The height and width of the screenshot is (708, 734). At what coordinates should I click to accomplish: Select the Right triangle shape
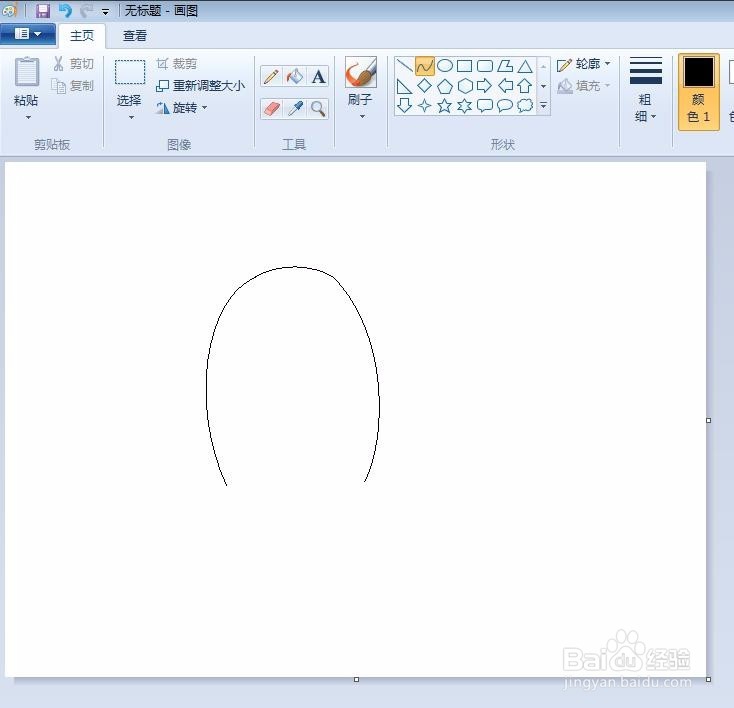[404, 86]
